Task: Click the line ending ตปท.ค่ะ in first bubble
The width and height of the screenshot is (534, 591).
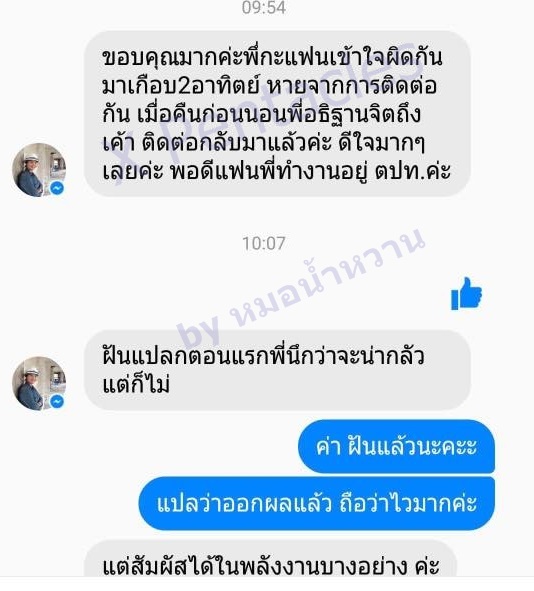Action: 277,171
